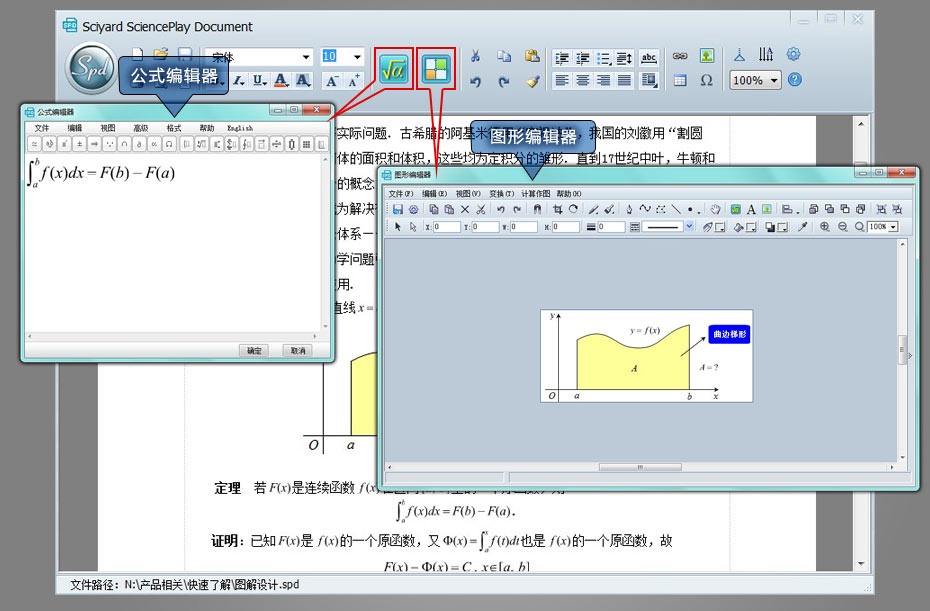The width and height of the screenshot is (930, 611).
Task: Open font color A dropdown
Action: tap(282, 80)
